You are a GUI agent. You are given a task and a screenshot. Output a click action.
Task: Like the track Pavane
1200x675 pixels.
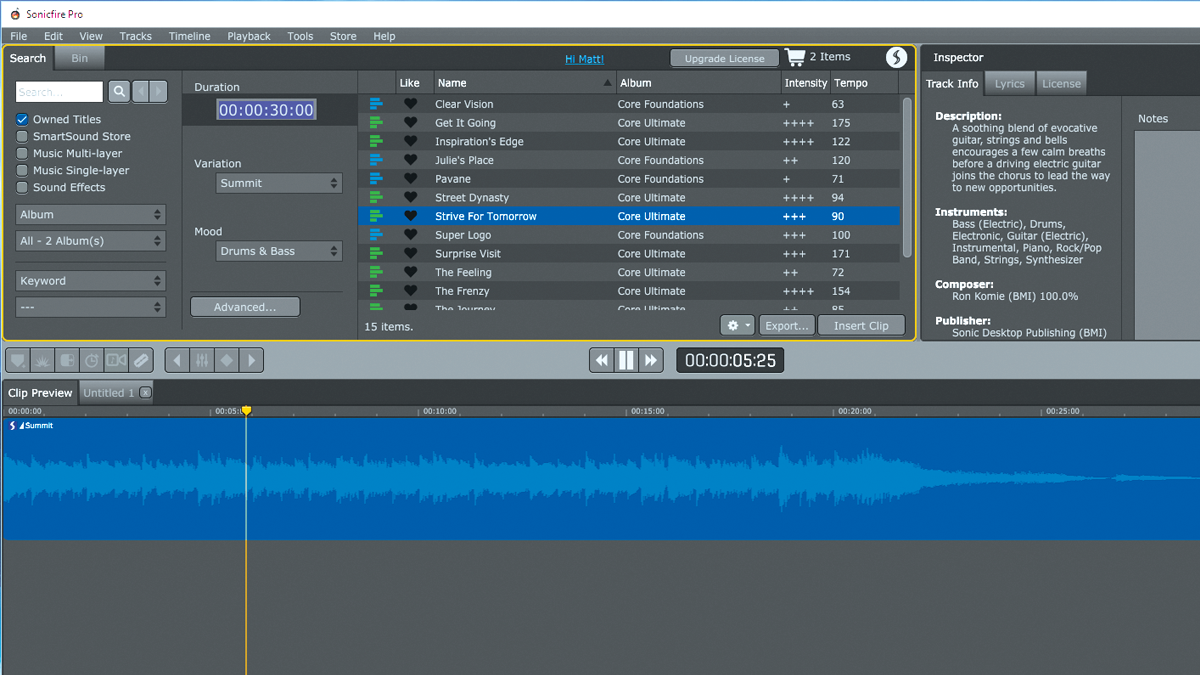(x=410, y=179)
